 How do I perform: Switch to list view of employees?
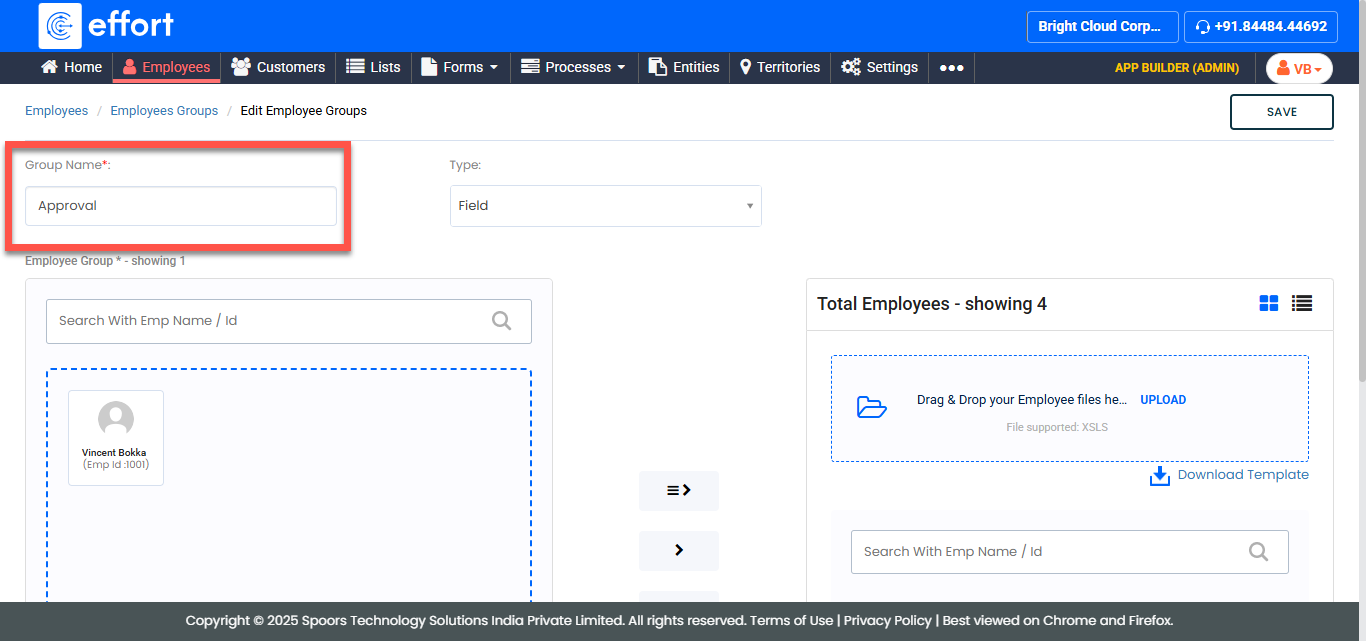(1301, 303)
